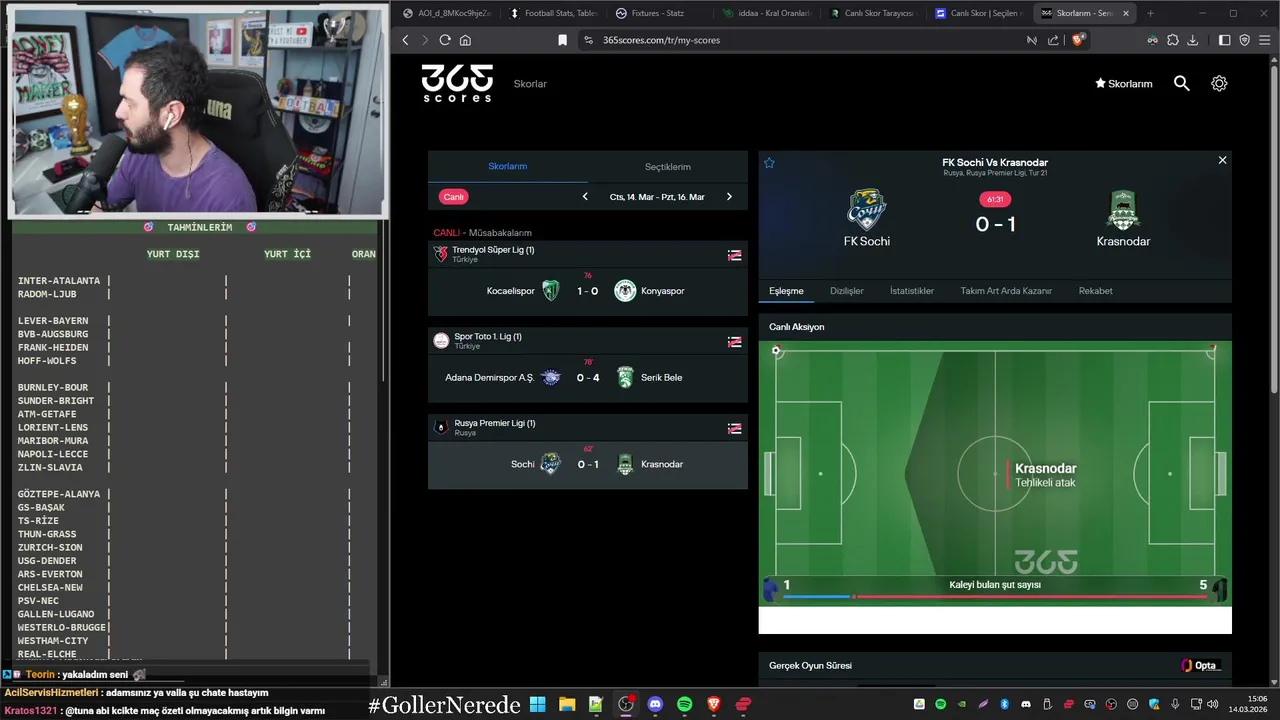Click the browser back arrow
Viewport: 1280px width, 720px height.
pos(405,40)
